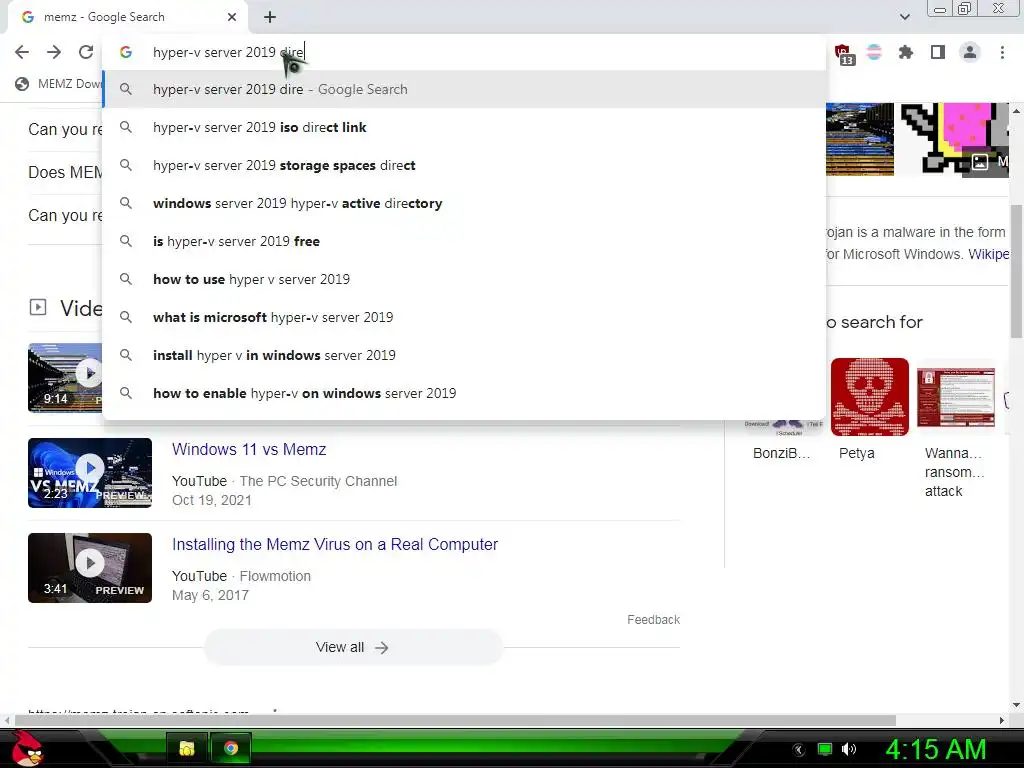Image resolution: width=1024 pixels, height=768 pixels.
Task: Select the memz - Google Search tab
Action: [x=127, y=17]
